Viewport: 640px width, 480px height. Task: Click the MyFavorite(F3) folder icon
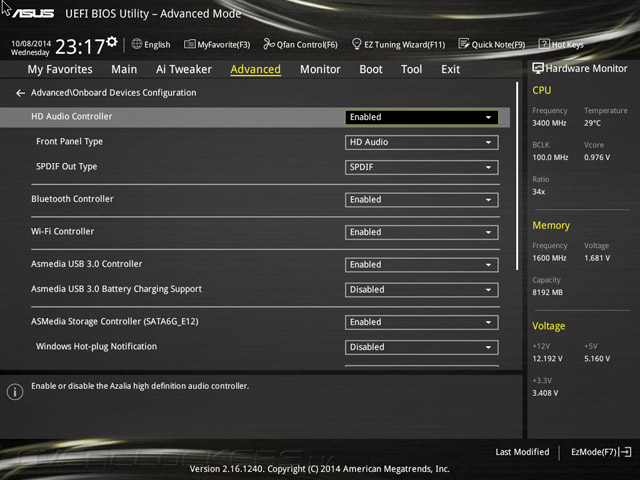[189, 44]
